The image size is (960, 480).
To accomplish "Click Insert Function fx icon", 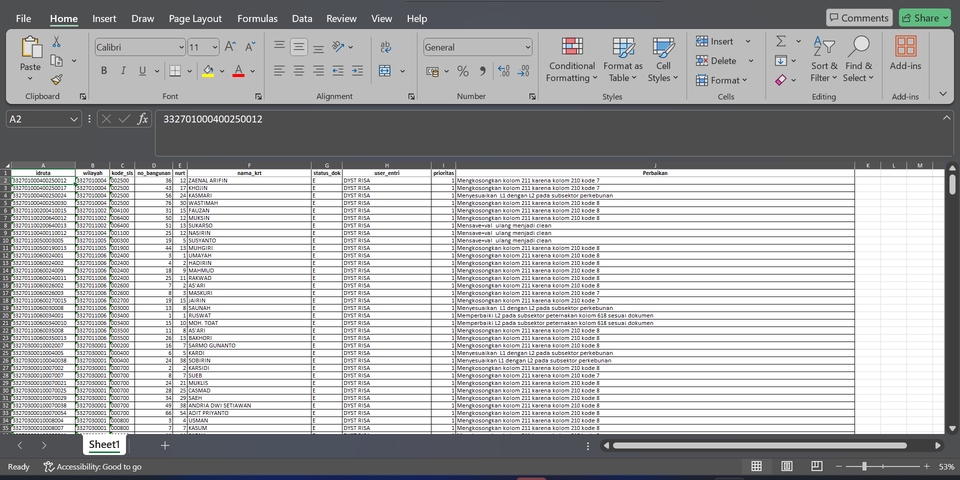I will click(x=142, y=119).
